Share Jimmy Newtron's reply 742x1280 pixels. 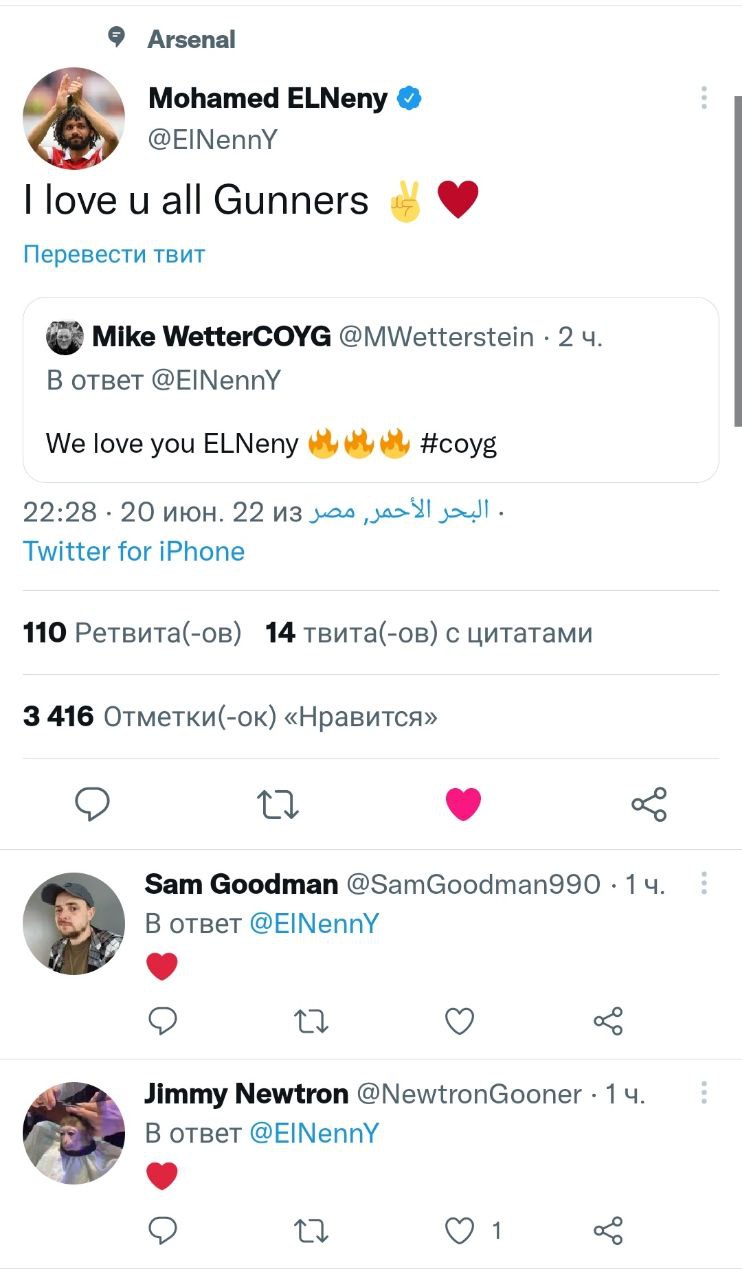[608, 1230]
